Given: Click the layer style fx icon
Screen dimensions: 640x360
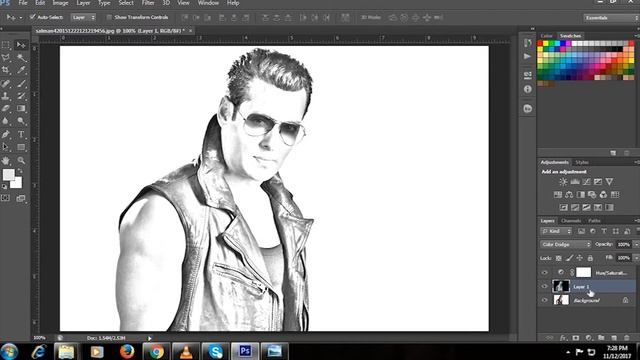Looking at the screenshot, I should [x=563, y=338].
